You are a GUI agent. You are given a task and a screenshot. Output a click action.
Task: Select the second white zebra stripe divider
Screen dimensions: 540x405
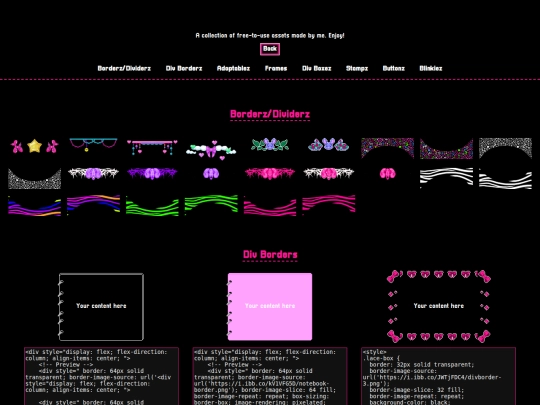(x=505, y=178)
